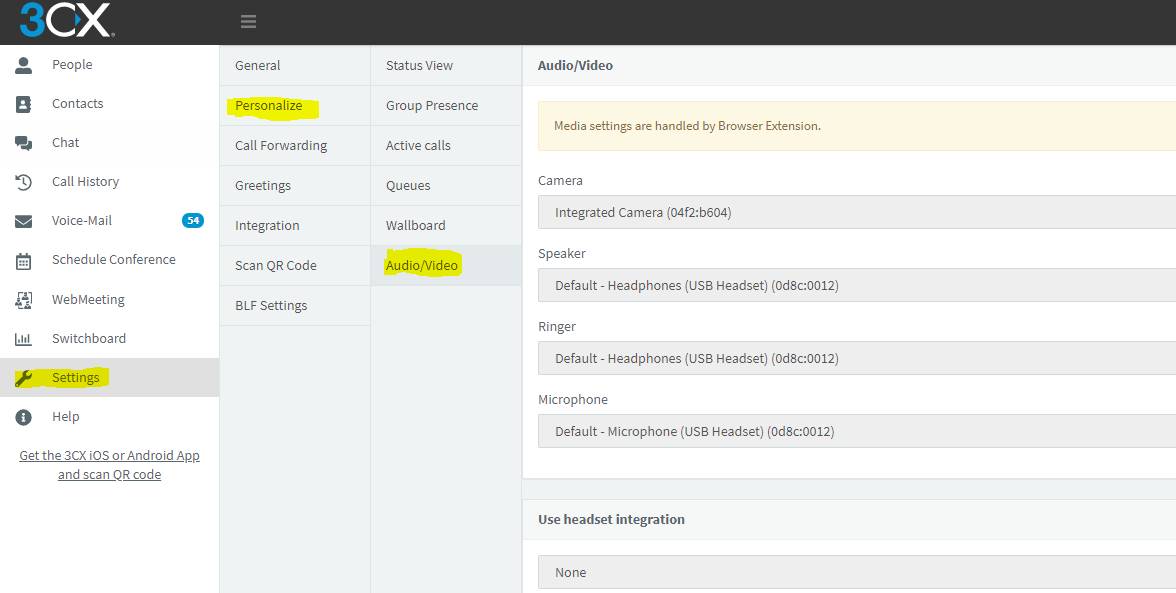Open Scan QR Code
The width and height of the screenshot is (1176, 593).
(x=295, y=265)
